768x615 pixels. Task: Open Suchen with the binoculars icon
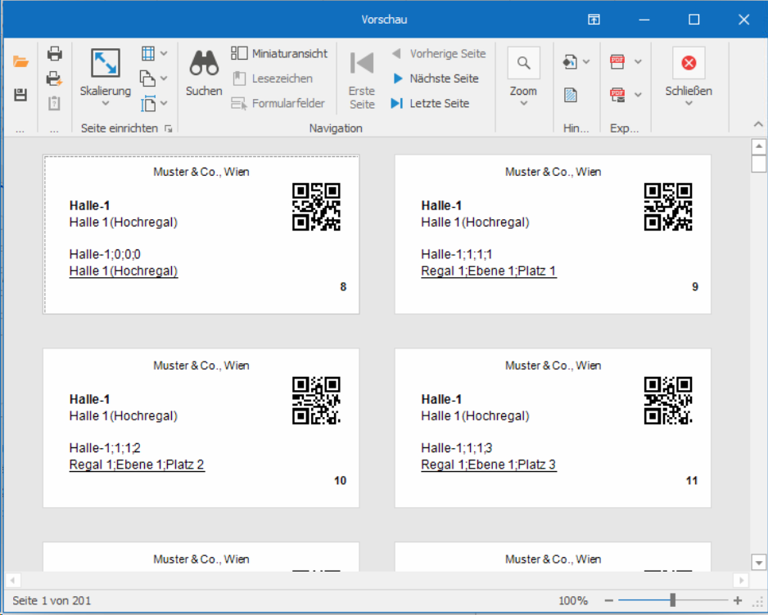[204, 73]
